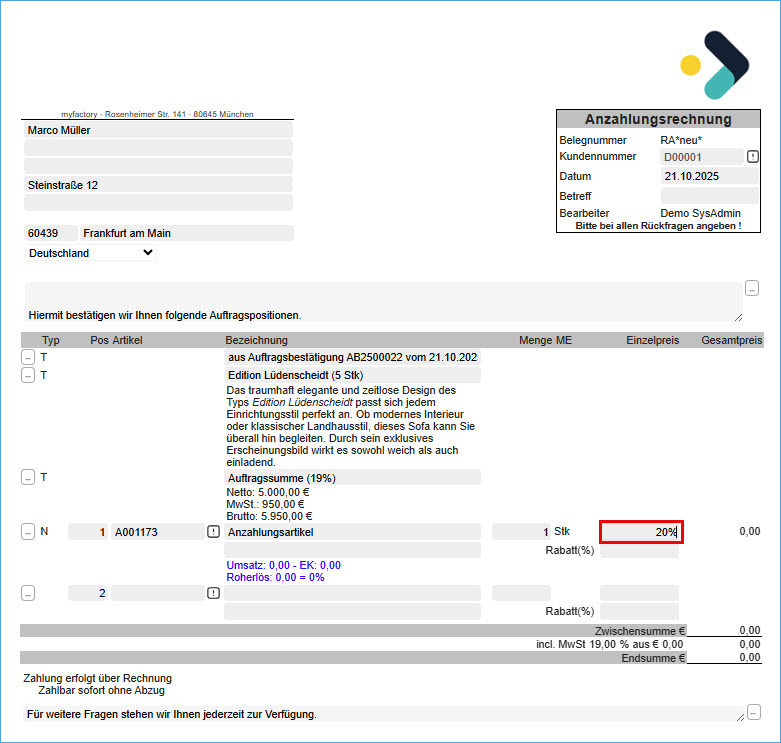Click the header text Hiermit bestätigen wir

384,302
